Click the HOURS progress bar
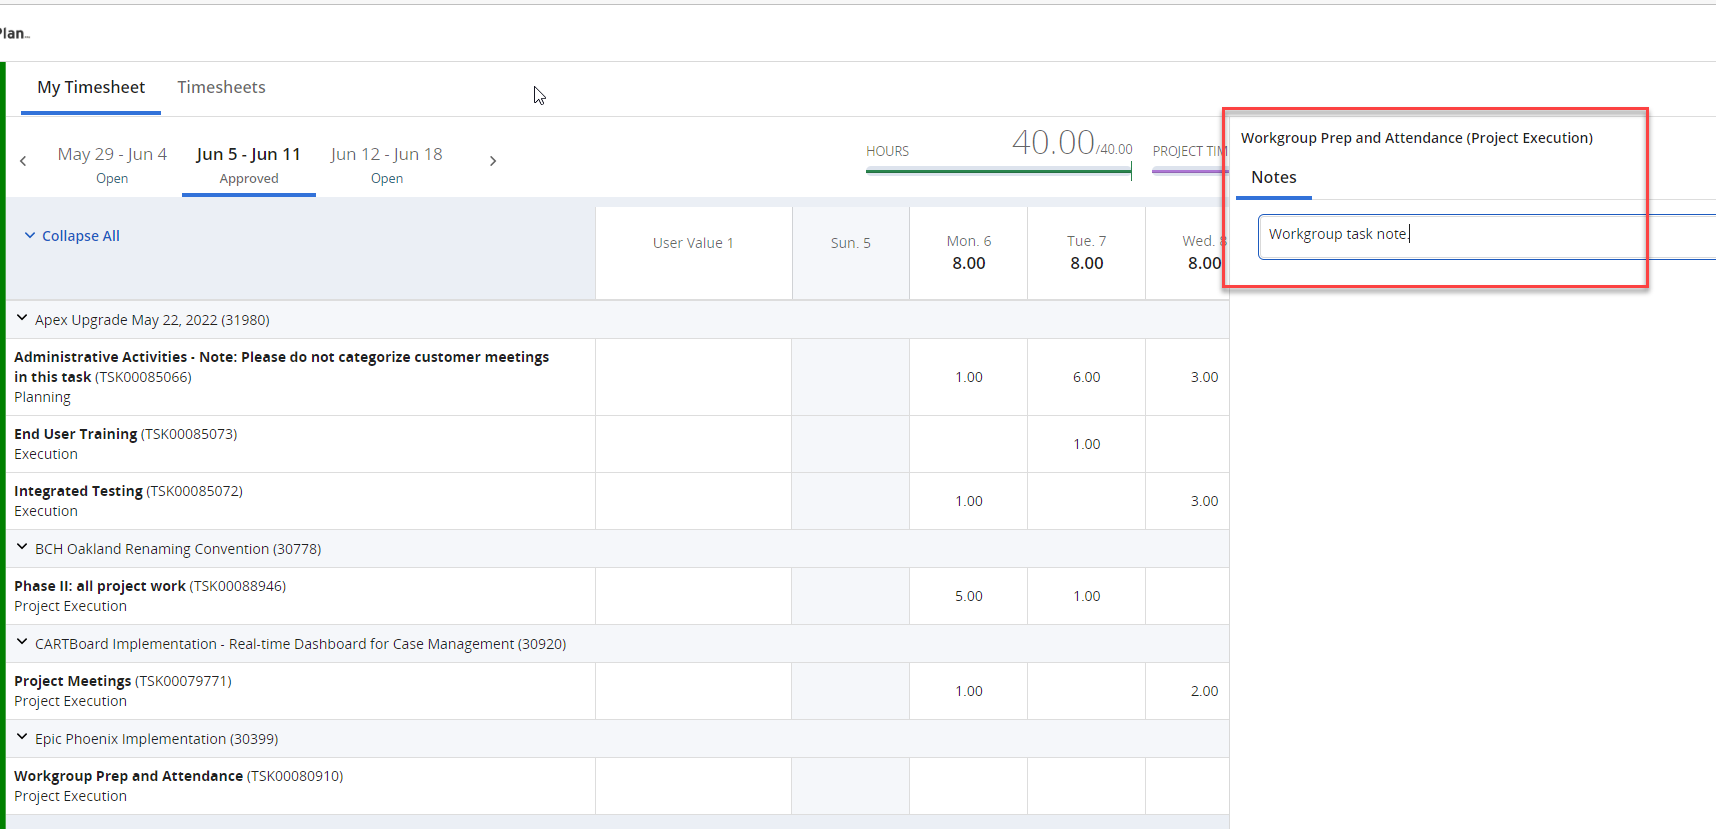Image resolution: width=1716 pixels, height=829 pixels. tap(998, 171)
